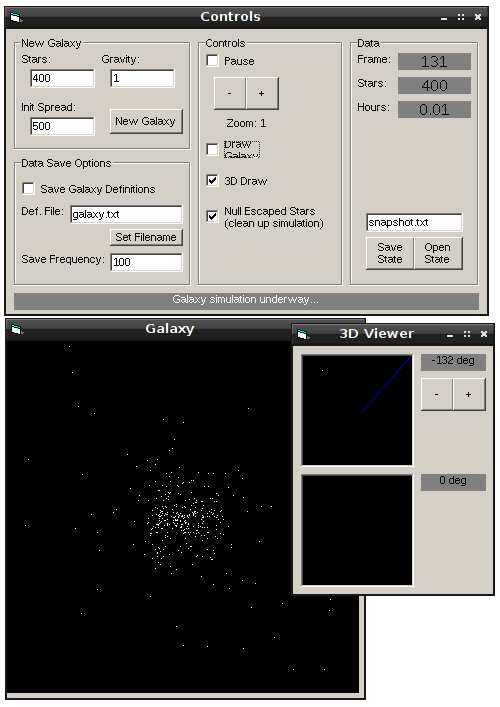500x707 pixels.
Task: Click the Stars input field
Action: point(62,78)
